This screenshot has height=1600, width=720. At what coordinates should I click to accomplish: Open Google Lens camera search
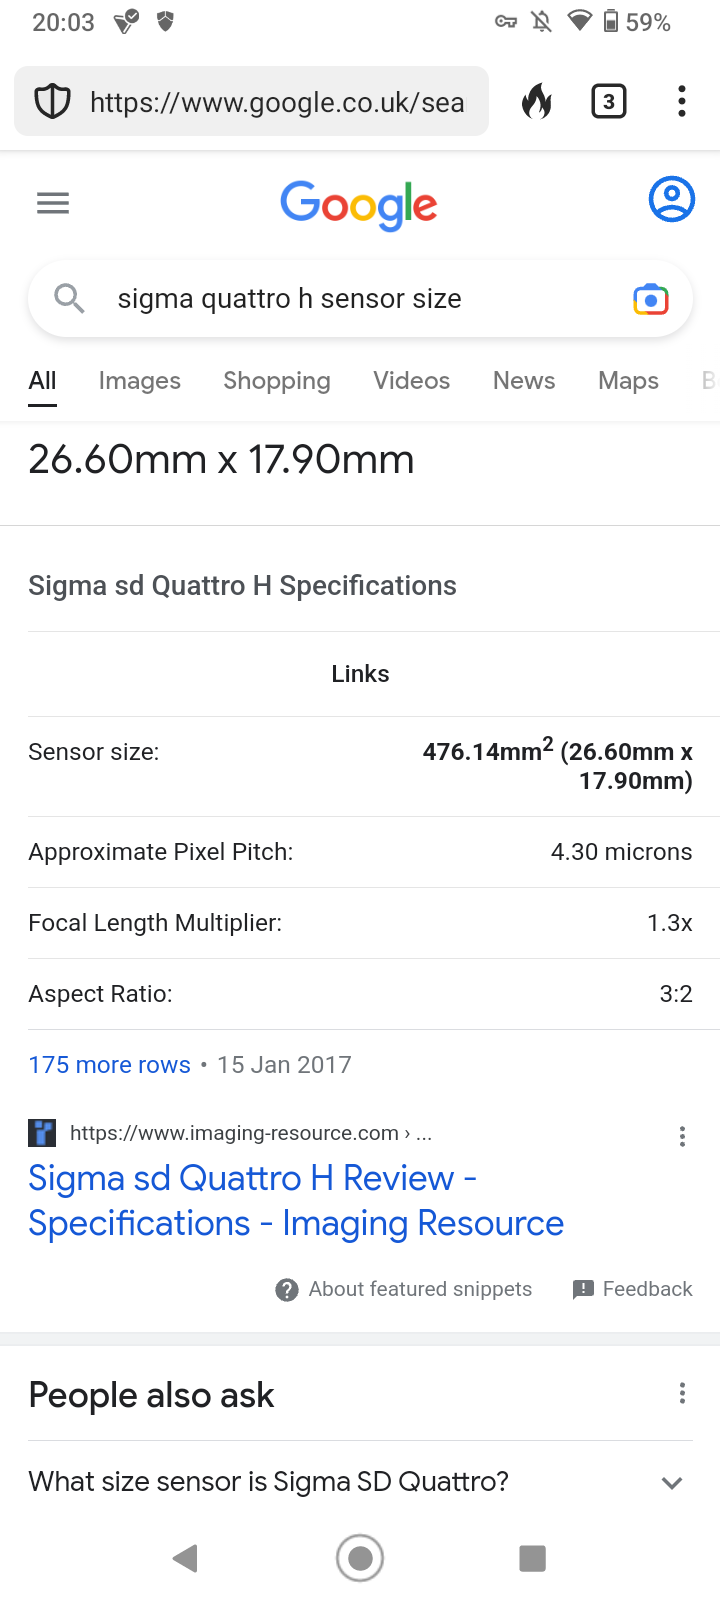tap(651, 299)
